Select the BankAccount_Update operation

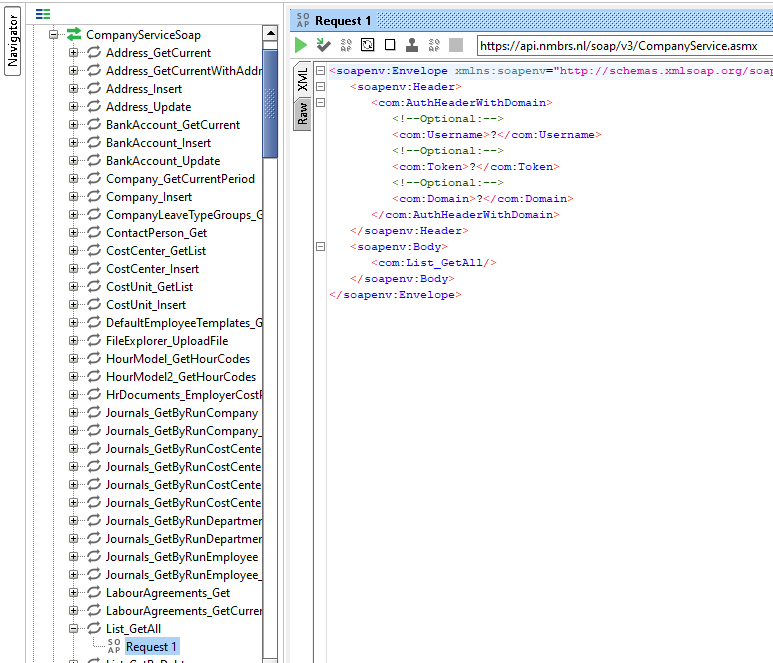(163, 161)
